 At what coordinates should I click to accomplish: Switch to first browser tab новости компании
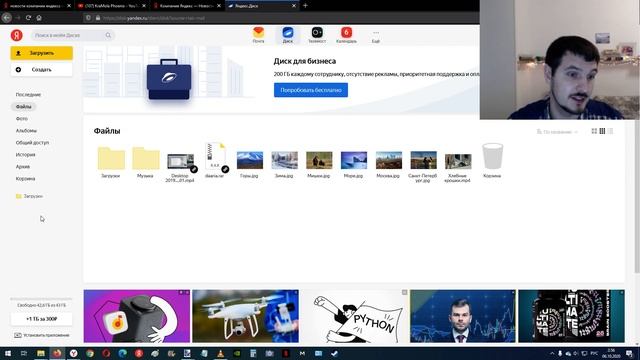click(37, 6)
